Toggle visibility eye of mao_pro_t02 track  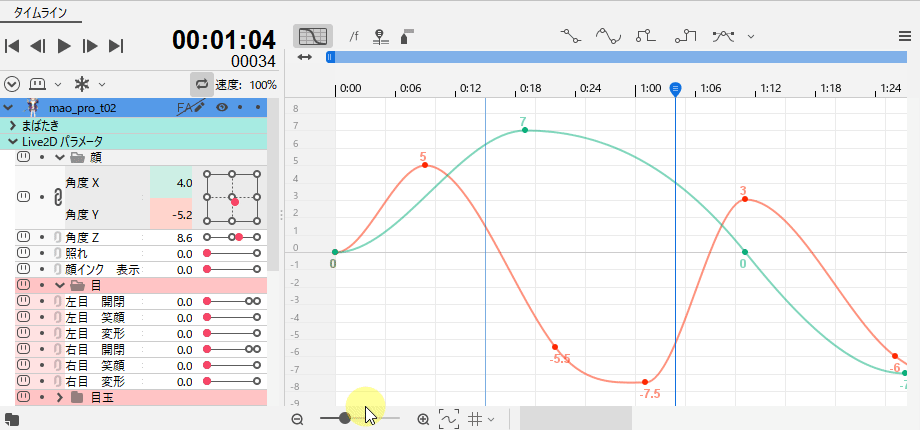pos(222,107)
